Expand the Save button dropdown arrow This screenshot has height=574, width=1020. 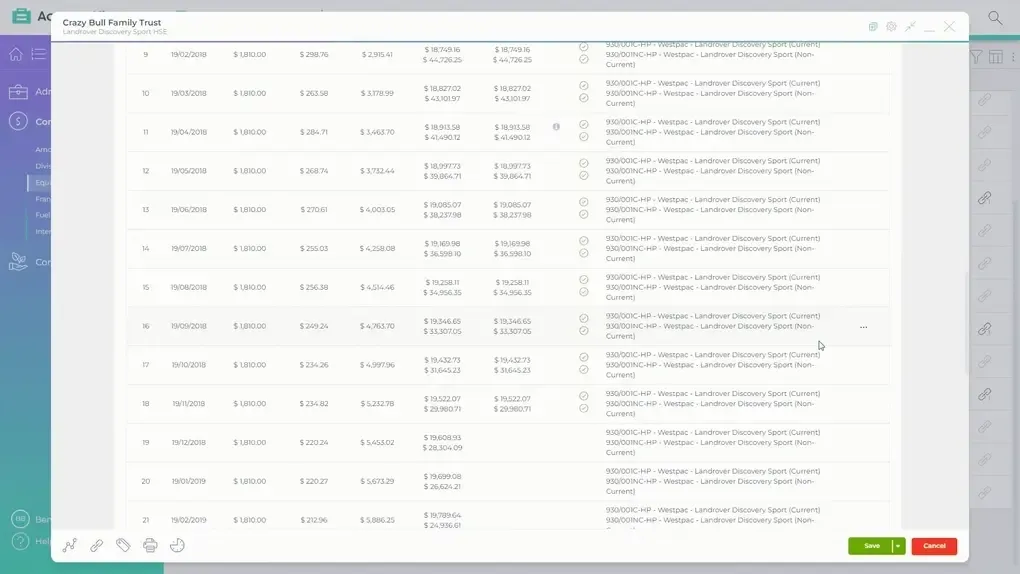898,546
